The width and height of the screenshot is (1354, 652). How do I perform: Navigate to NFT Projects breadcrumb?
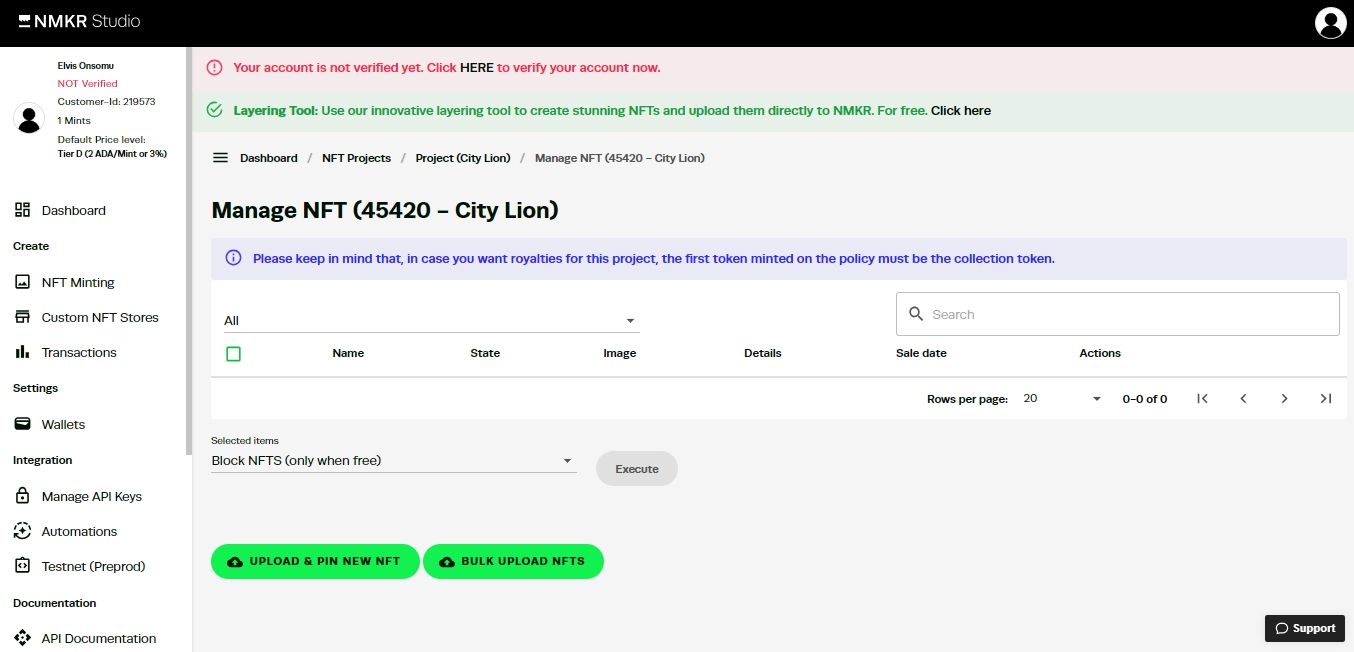click(x=356, y=158)
